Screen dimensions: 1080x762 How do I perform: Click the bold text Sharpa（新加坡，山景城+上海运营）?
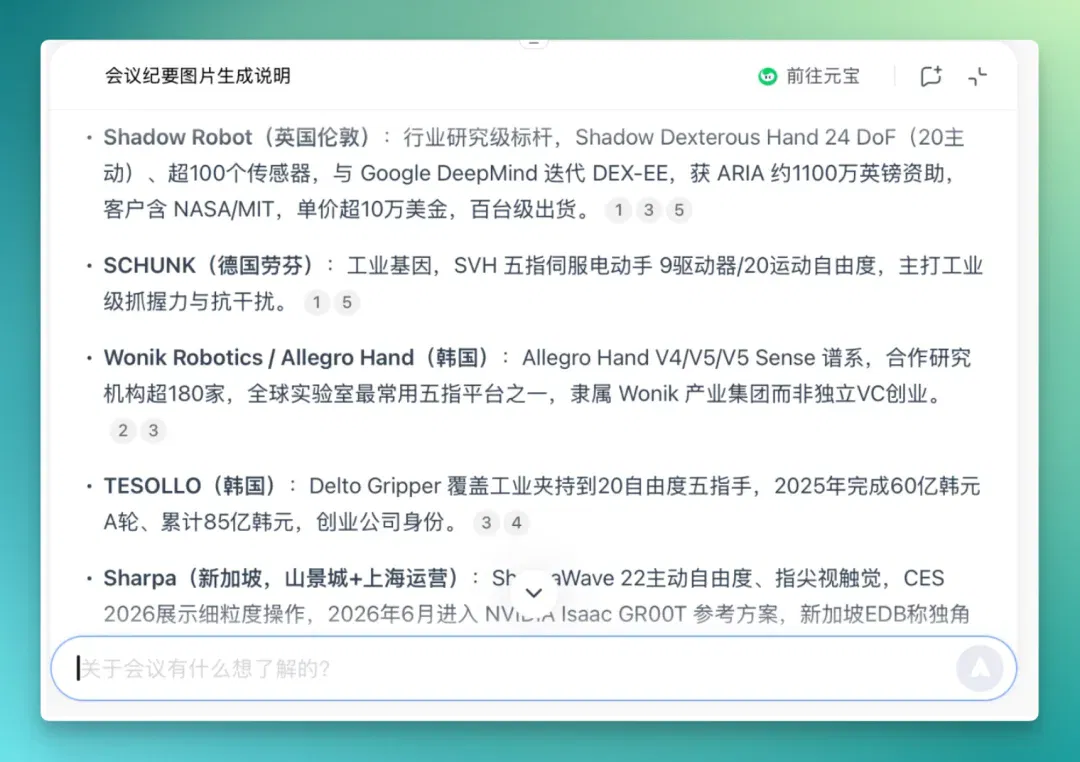point(282,578)
